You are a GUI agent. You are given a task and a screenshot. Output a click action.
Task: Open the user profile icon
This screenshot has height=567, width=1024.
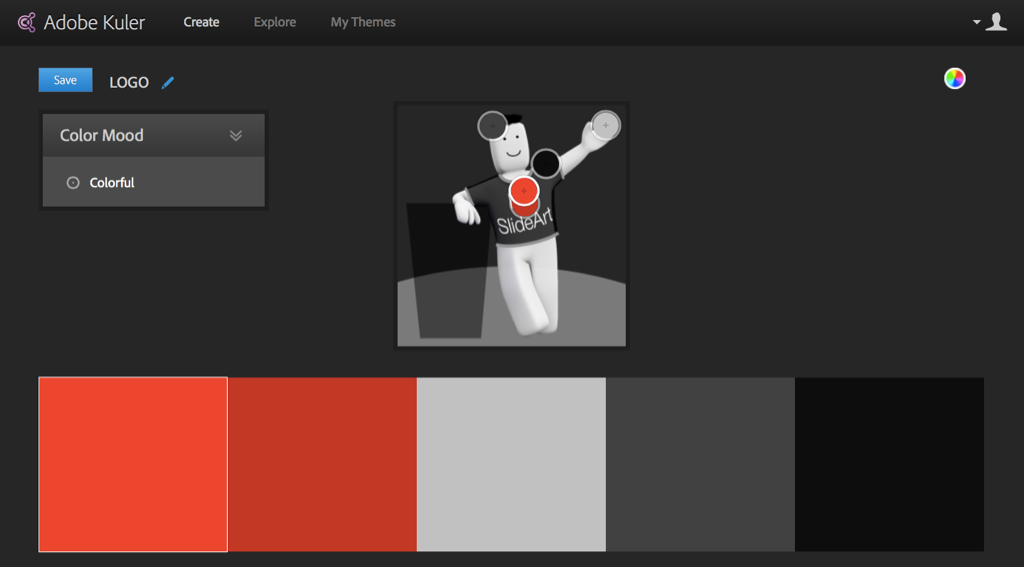coord(996,22)
